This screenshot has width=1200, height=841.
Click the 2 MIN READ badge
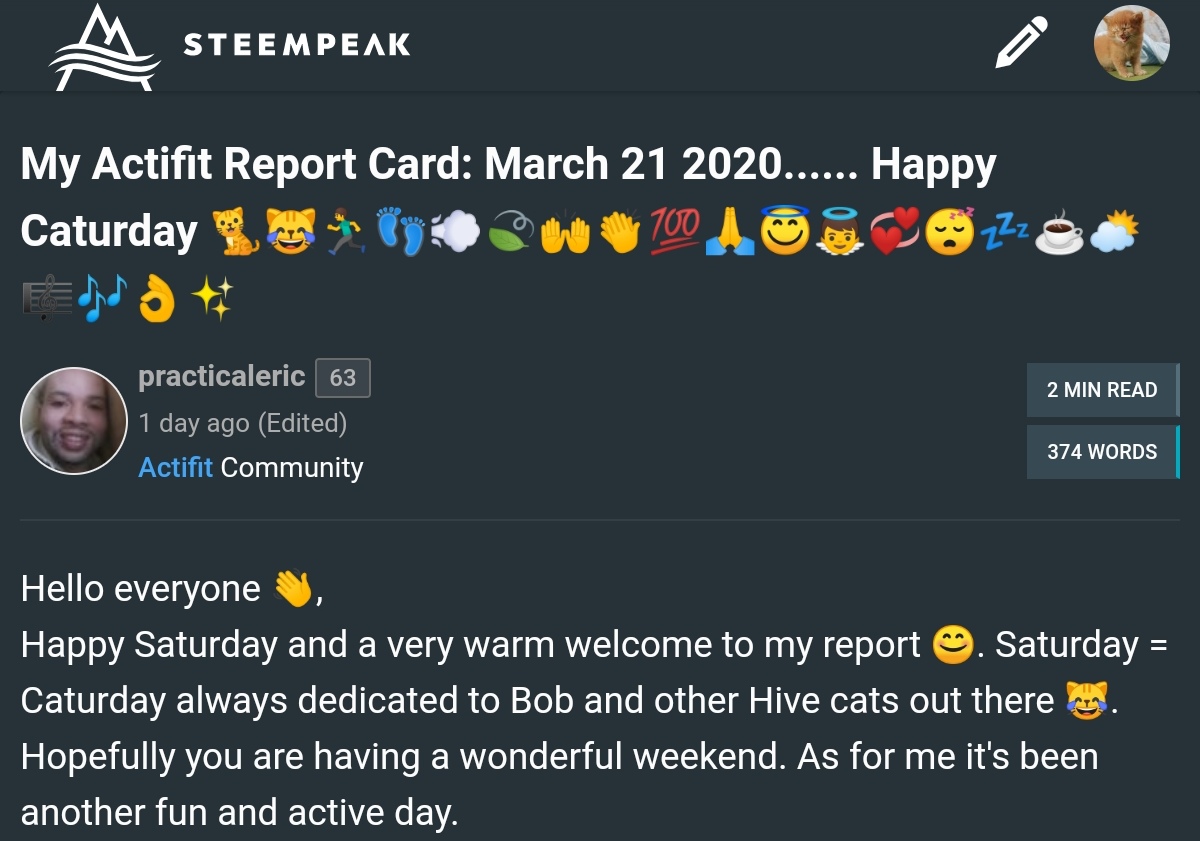point(1101,390)
